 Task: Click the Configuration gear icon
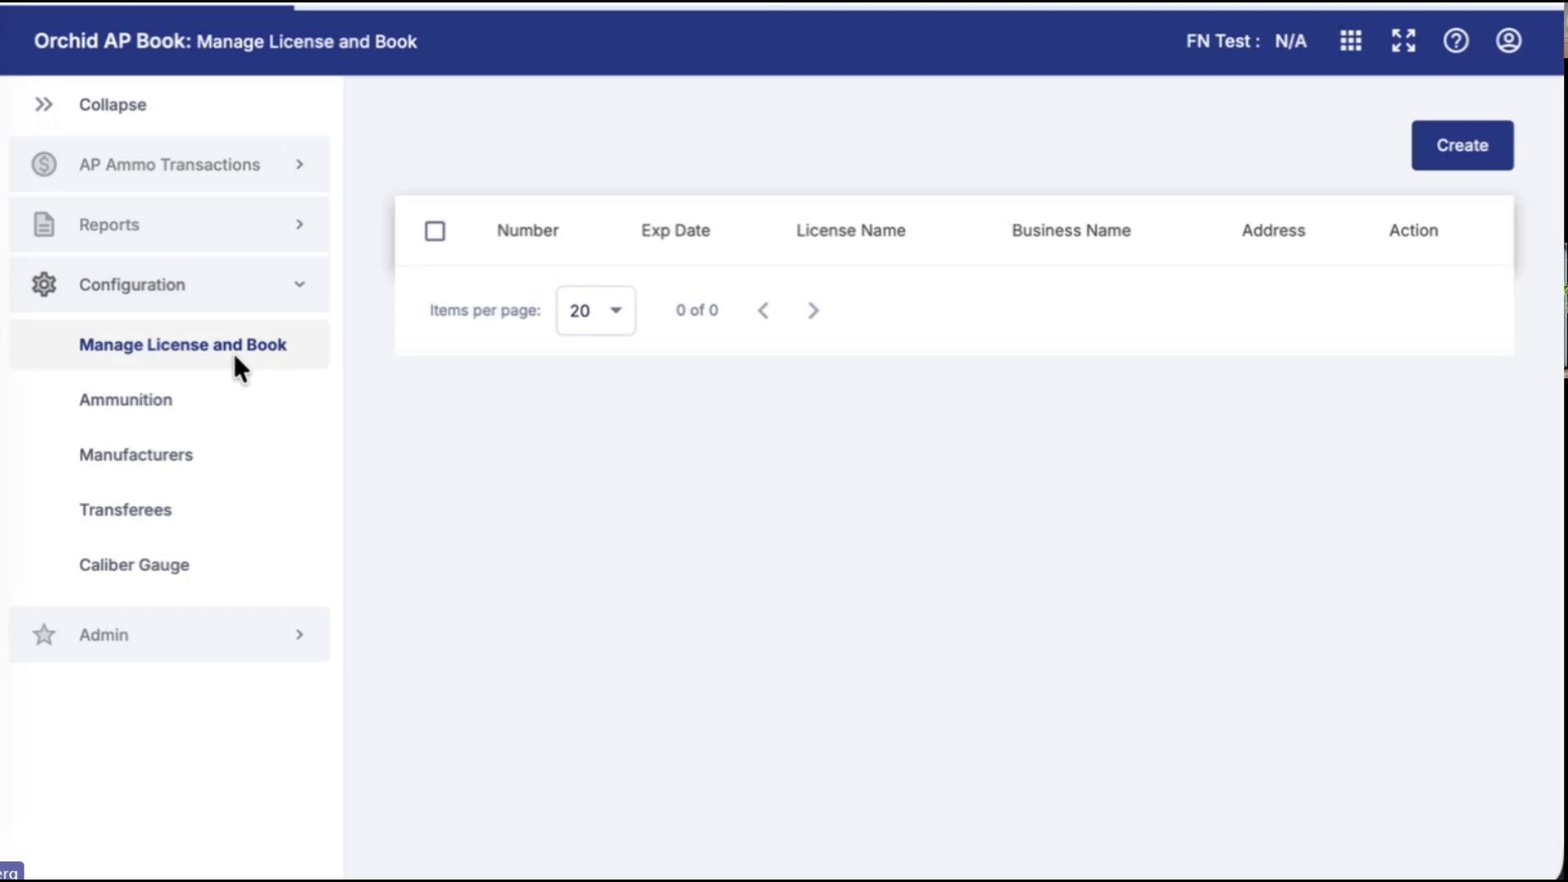point(43,284)
